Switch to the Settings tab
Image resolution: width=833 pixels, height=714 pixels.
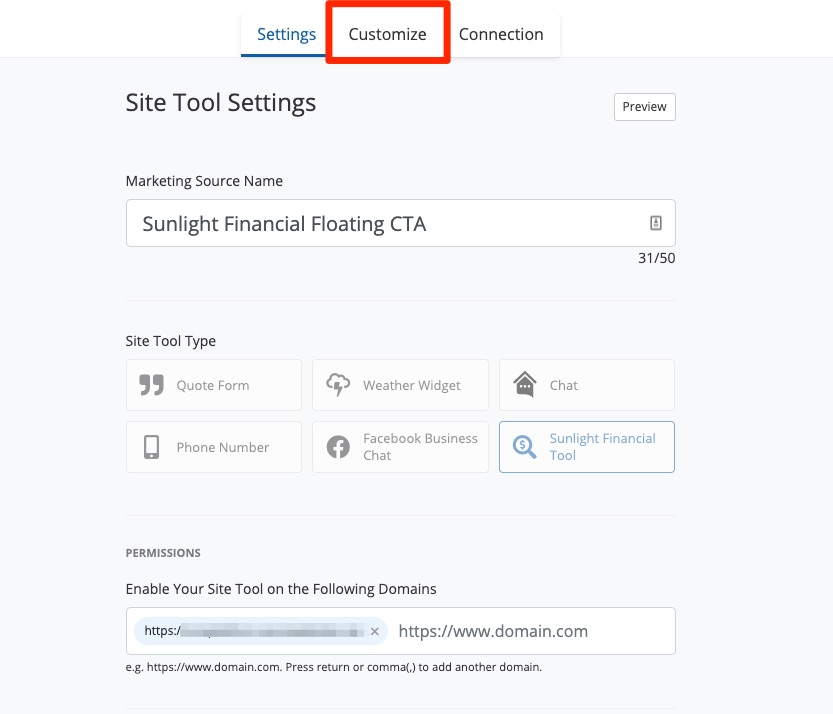point(286,34)
